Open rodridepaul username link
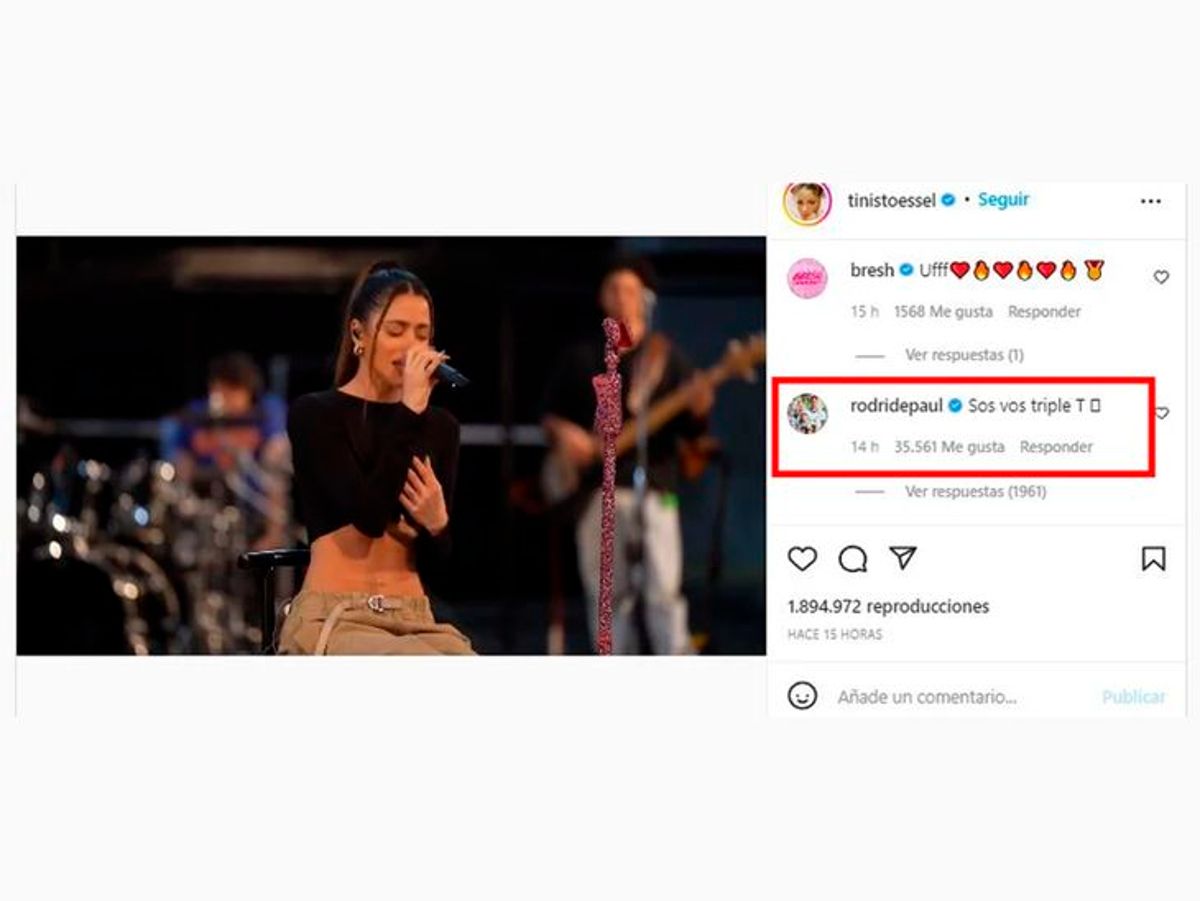 896,405
